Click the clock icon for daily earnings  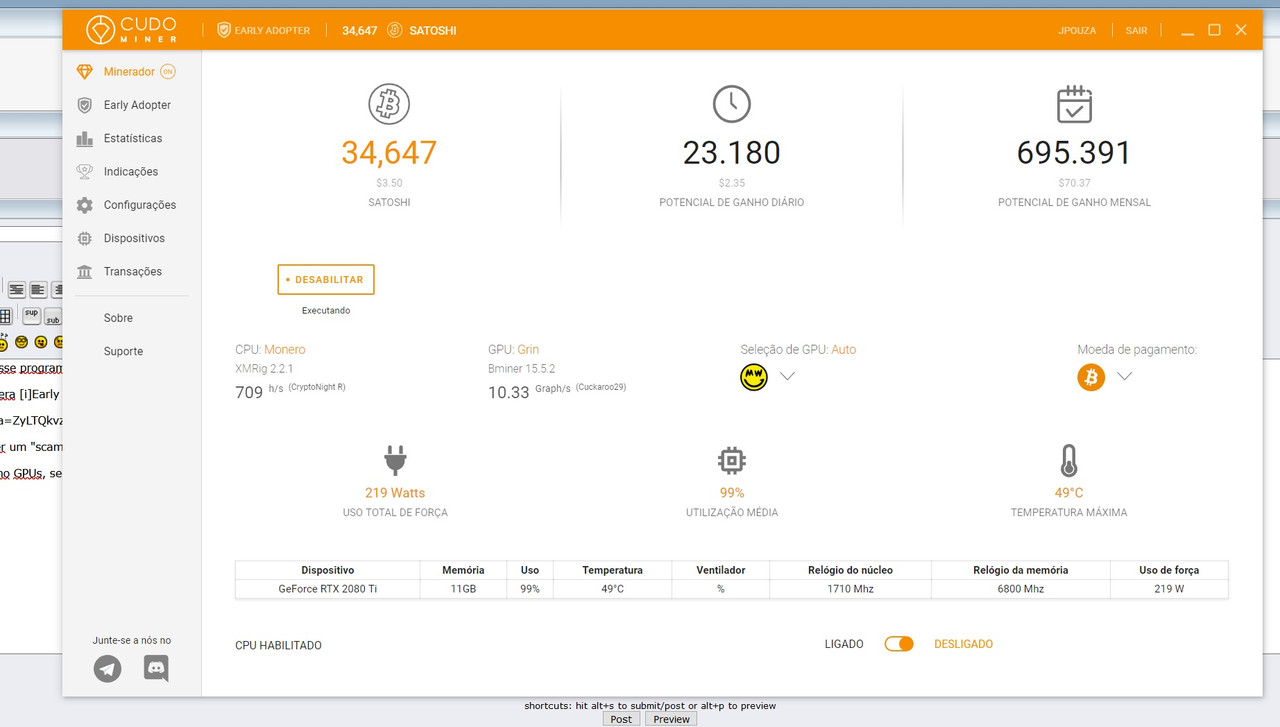[732, 104]
